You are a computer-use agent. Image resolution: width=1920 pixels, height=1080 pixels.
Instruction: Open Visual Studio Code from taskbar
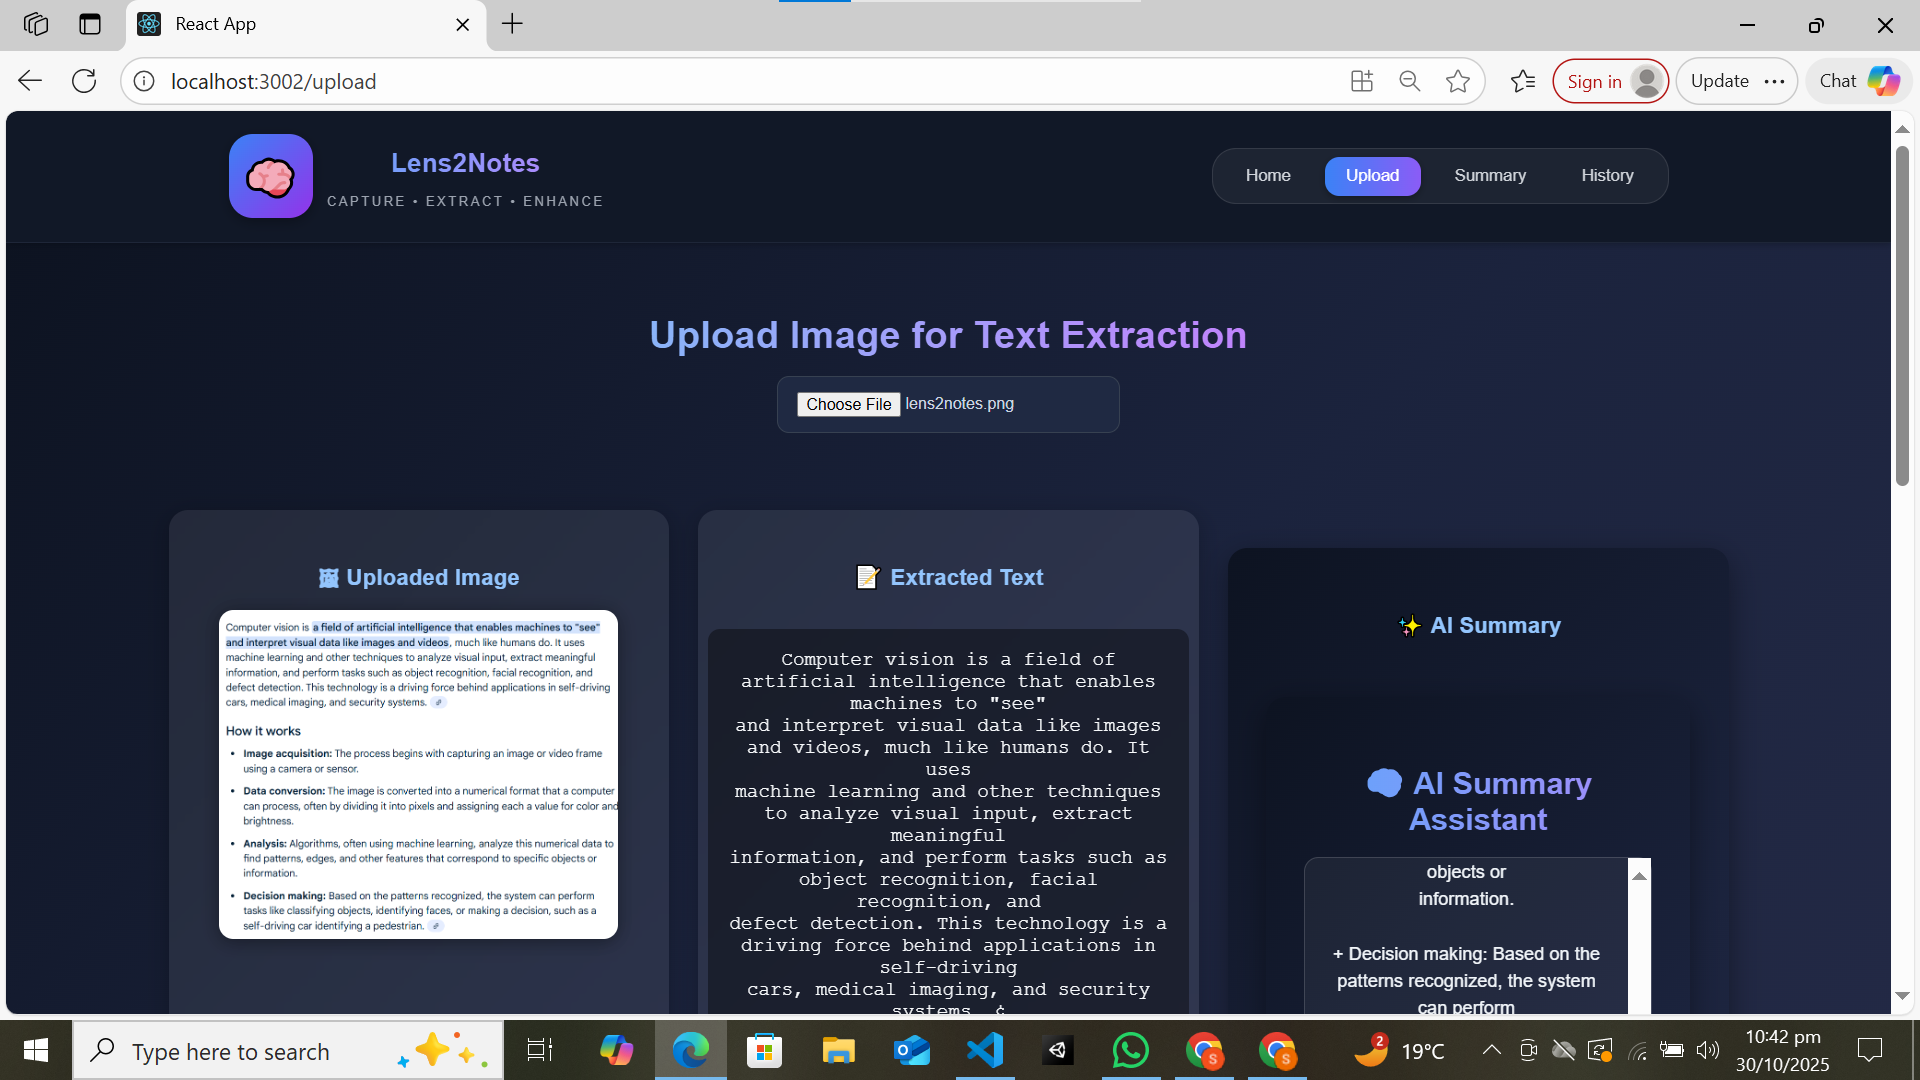pos(984,1050)
